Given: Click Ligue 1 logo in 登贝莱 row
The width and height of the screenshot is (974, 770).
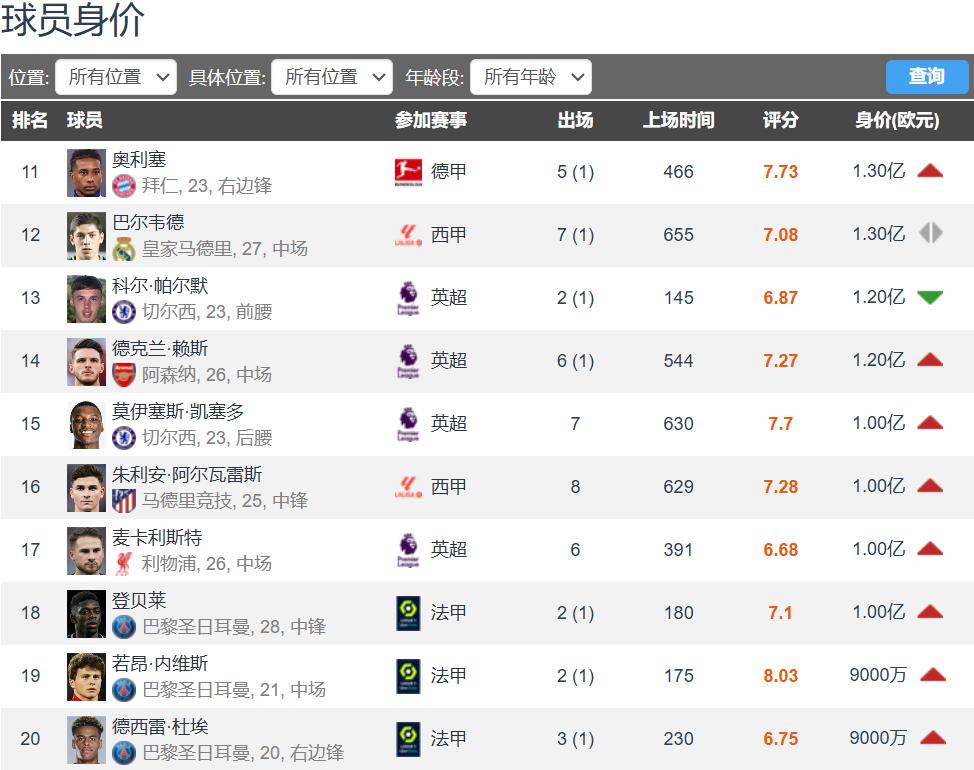Looking at the screenshot, I should [x=408, y=614].
